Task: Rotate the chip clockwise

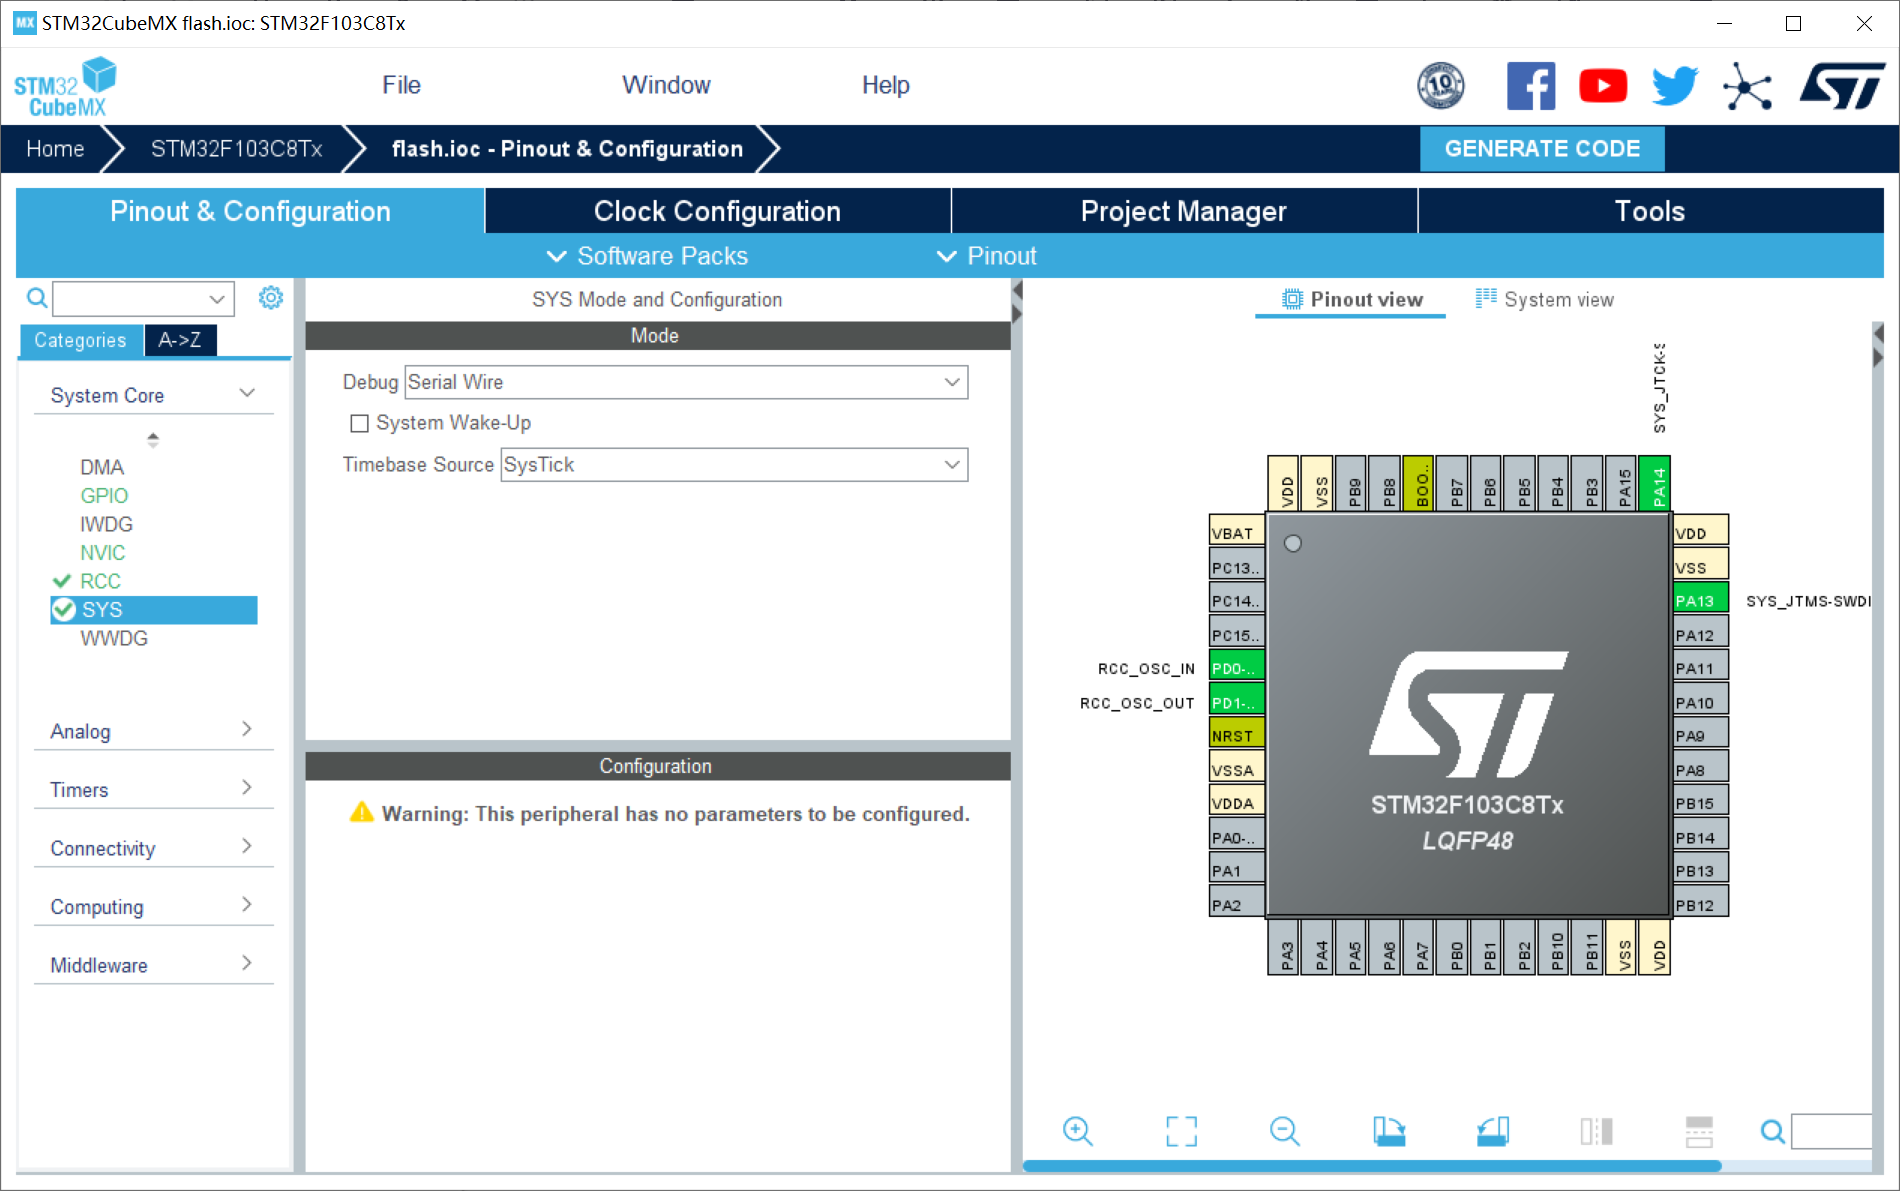Action: 1389,1131
